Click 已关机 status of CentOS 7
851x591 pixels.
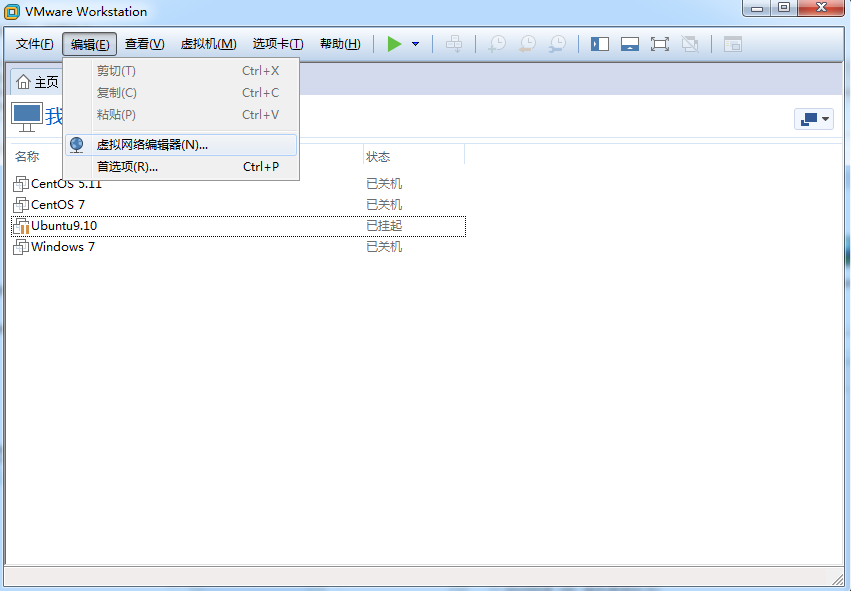tap(384, 205)
